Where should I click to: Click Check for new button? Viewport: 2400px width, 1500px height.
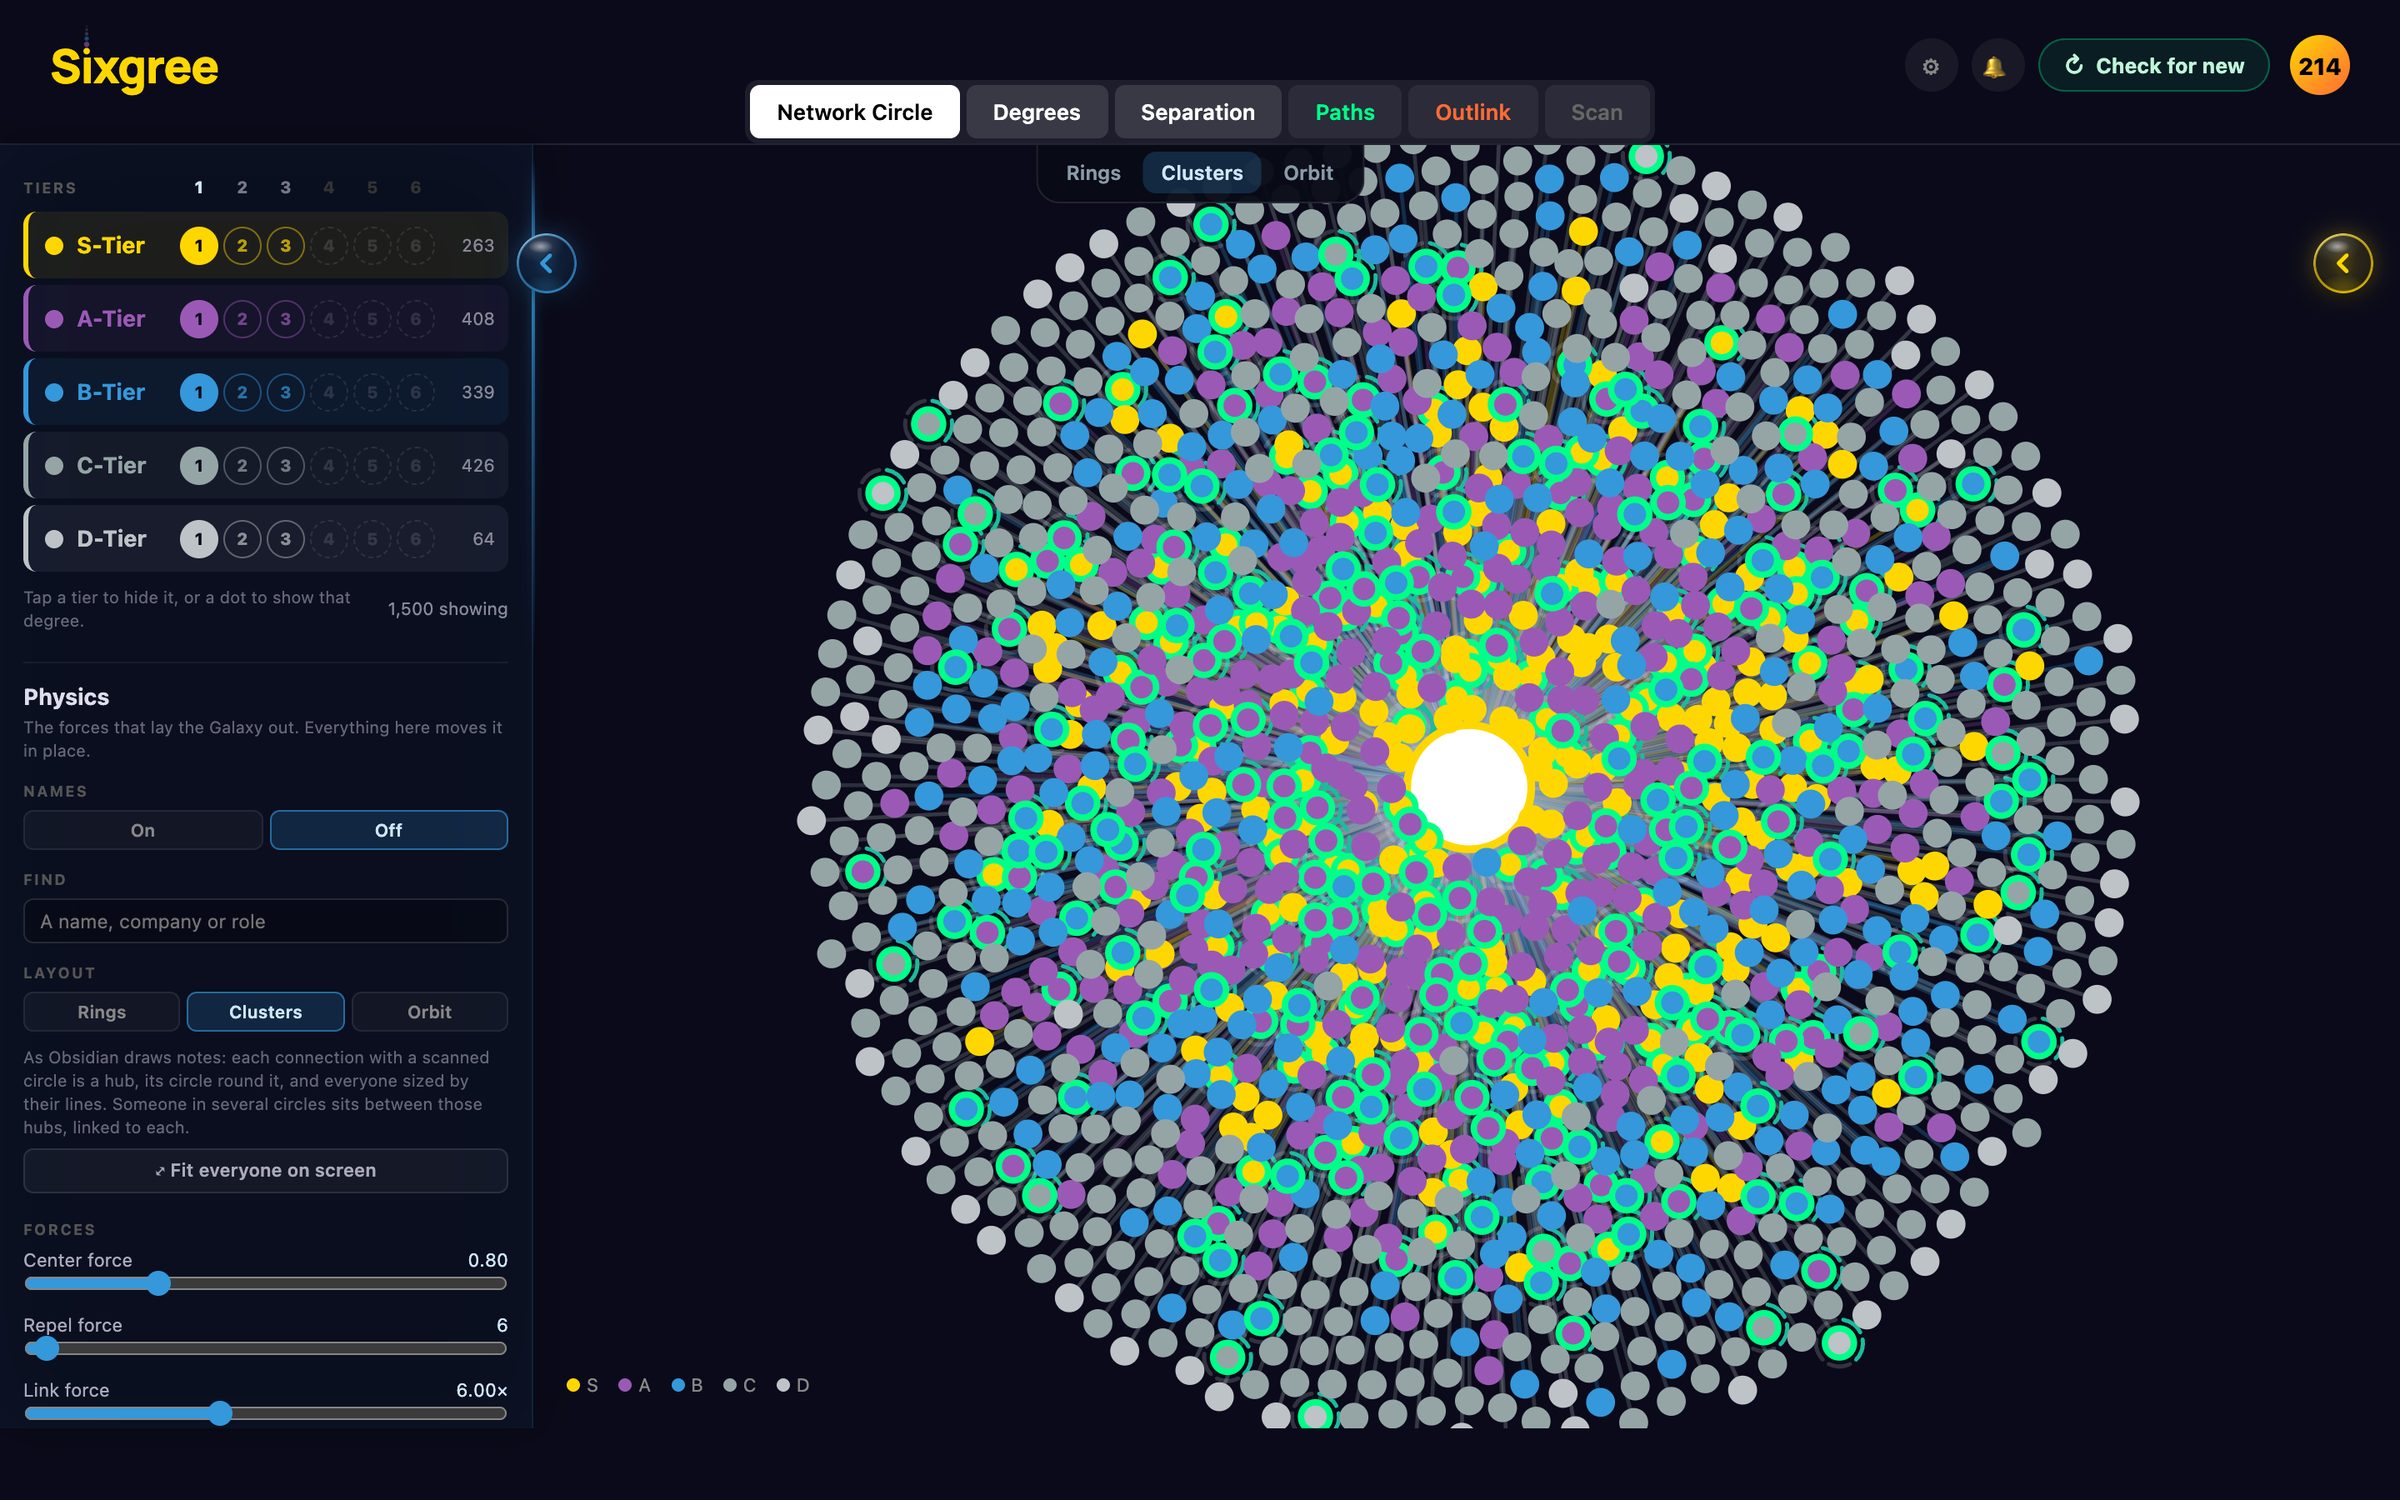tap(2154, 66)
